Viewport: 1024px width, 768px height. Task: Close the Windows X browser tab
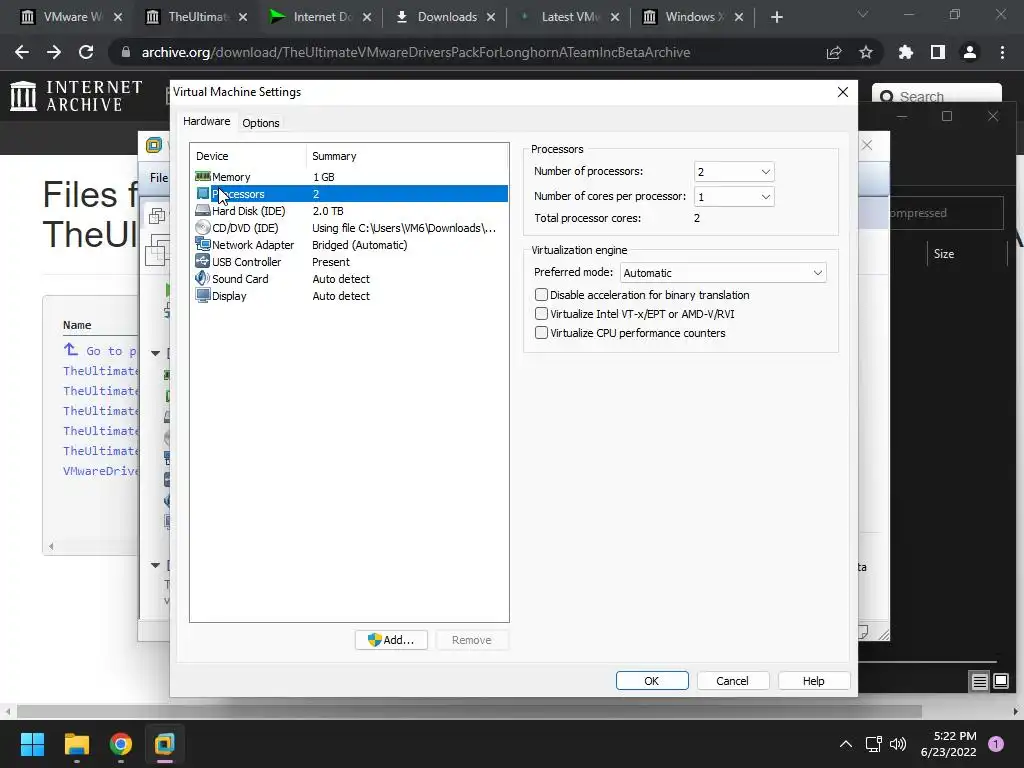739,17
